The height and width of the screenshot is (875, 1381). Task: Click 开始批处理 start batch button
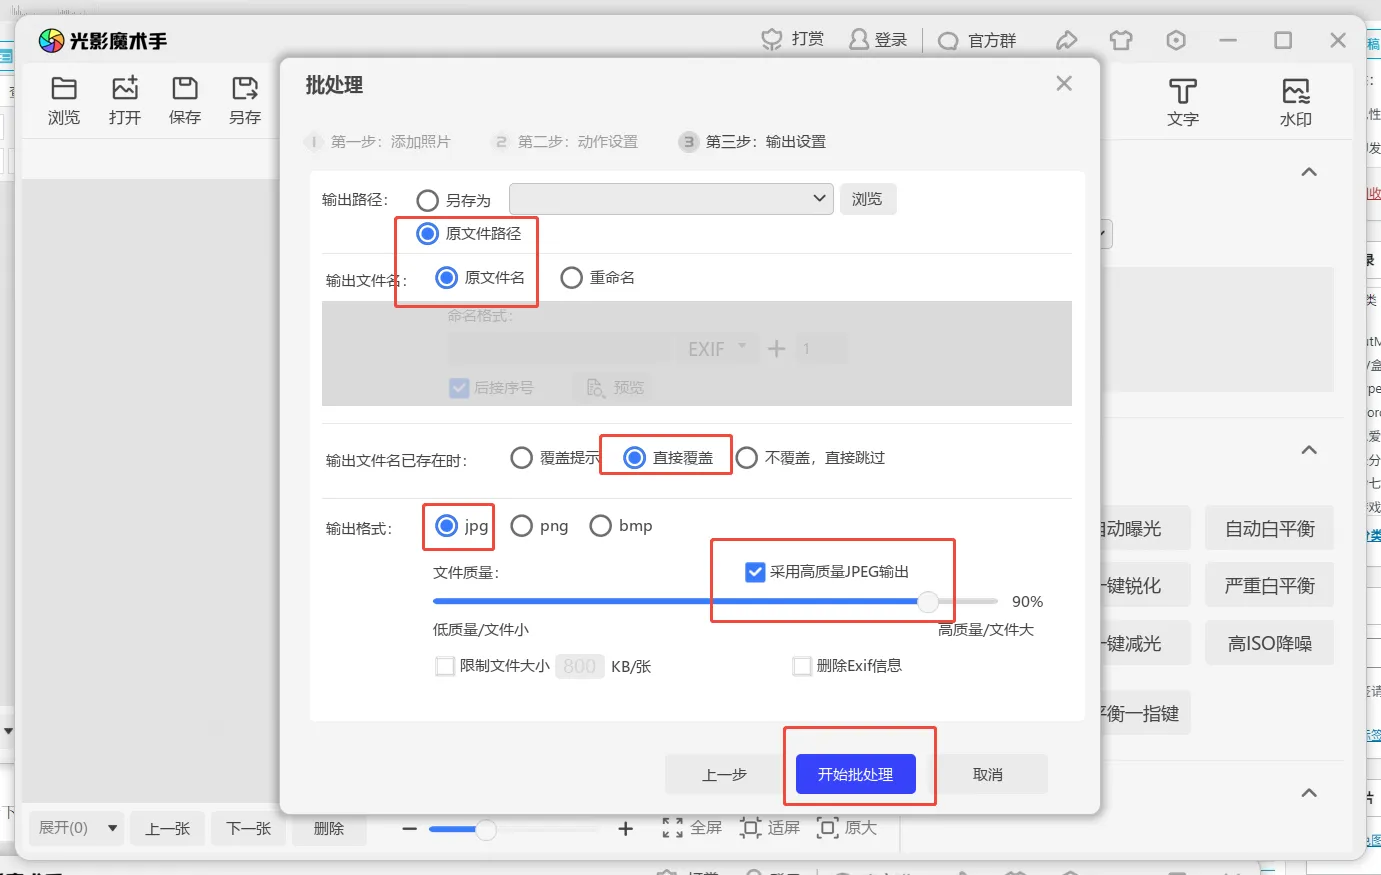856,774
